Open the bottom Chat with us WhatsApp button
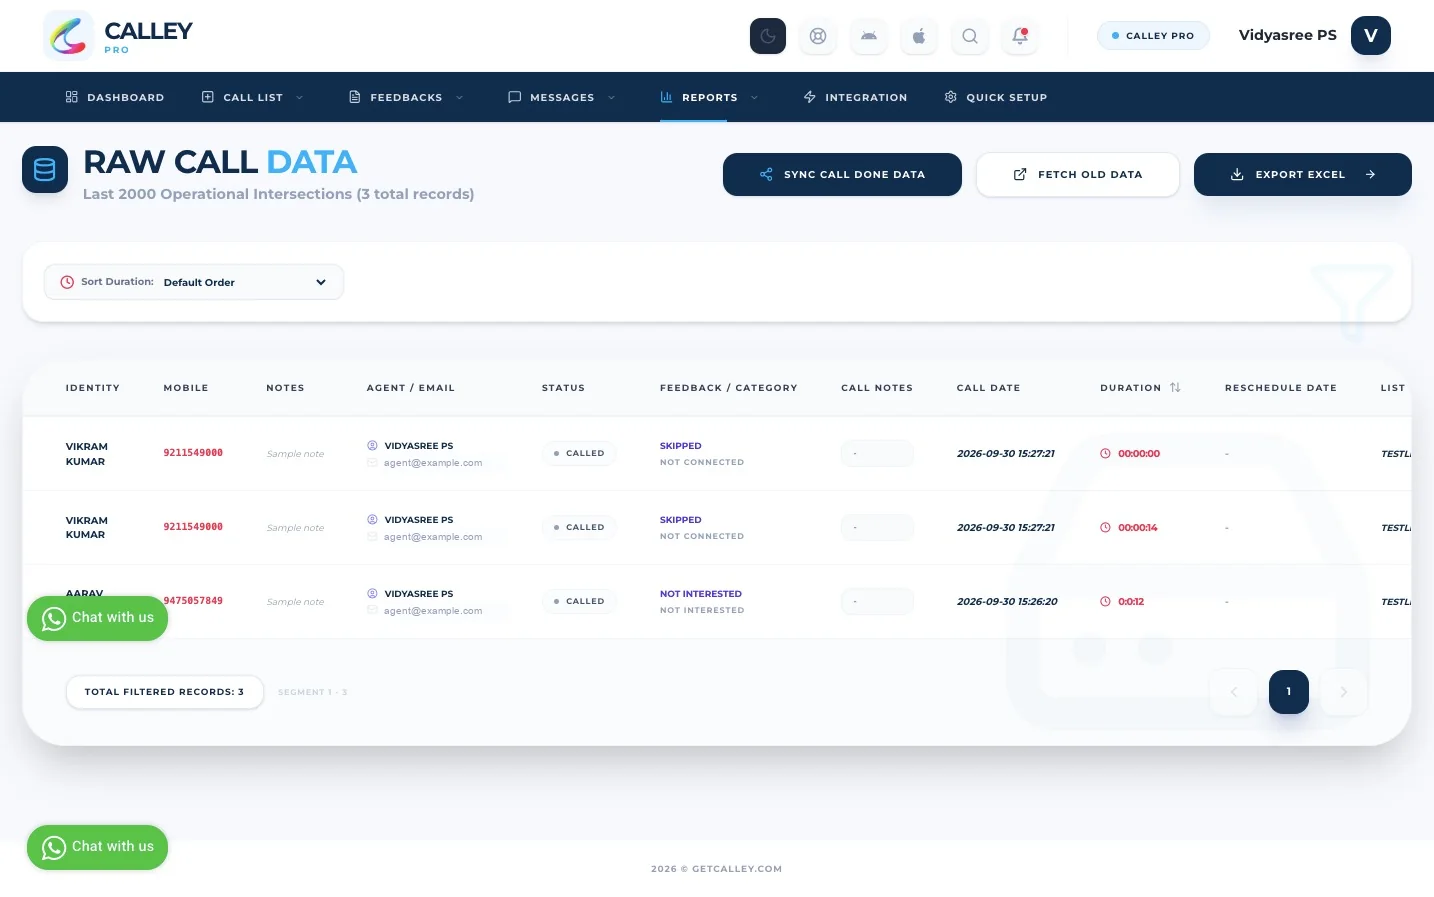Image resolution: width=1434 pixels, height=897 pixels. point(97,847)
